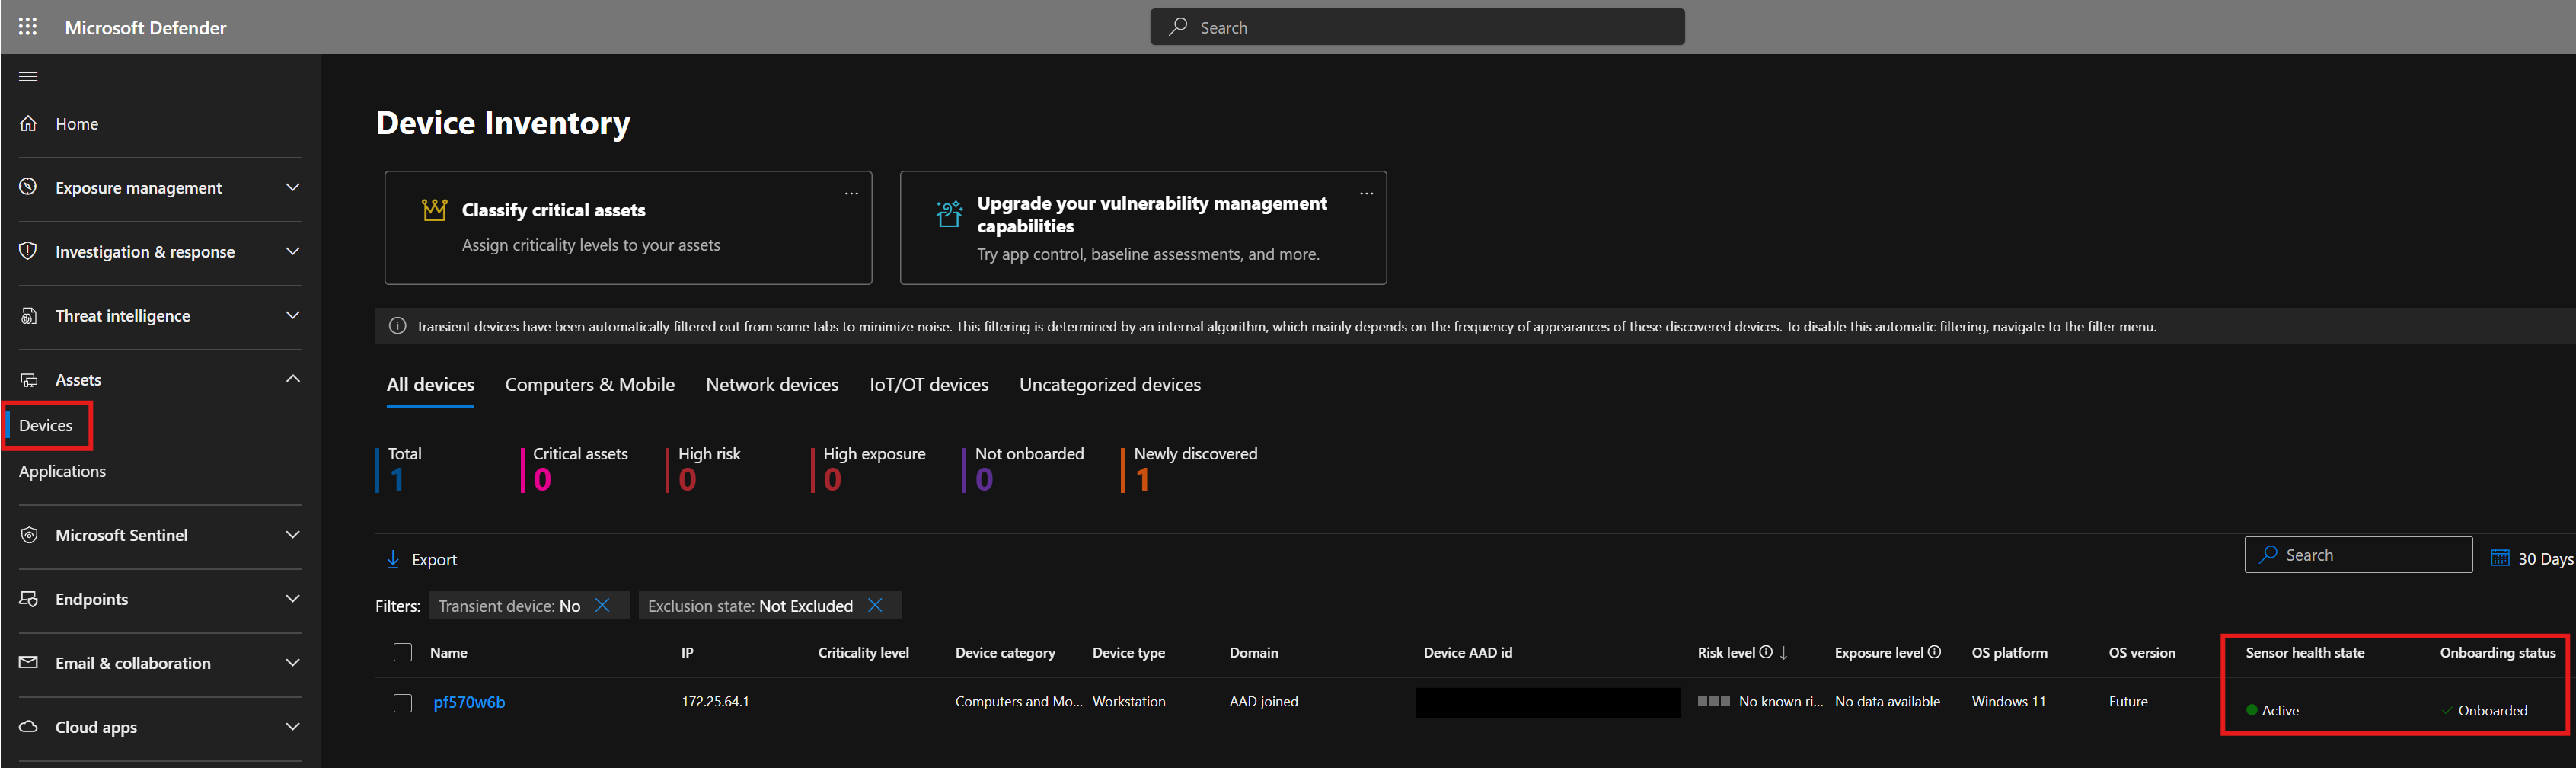Click the crown icon on Classify critical assets

[434, 210]
